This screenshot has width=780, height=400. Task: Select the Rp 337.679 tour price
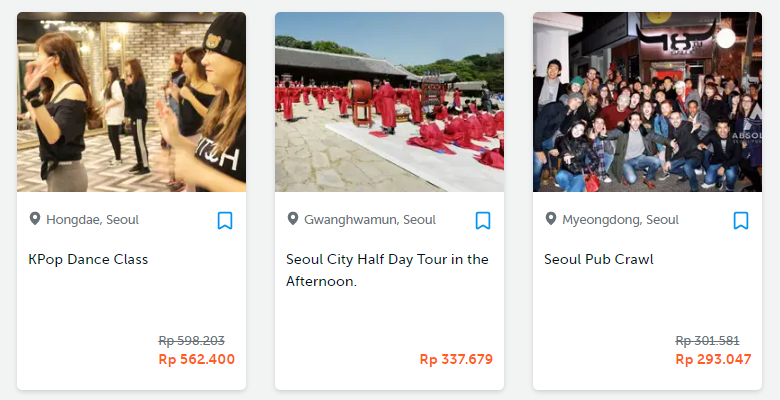click(x=456, y=359)
